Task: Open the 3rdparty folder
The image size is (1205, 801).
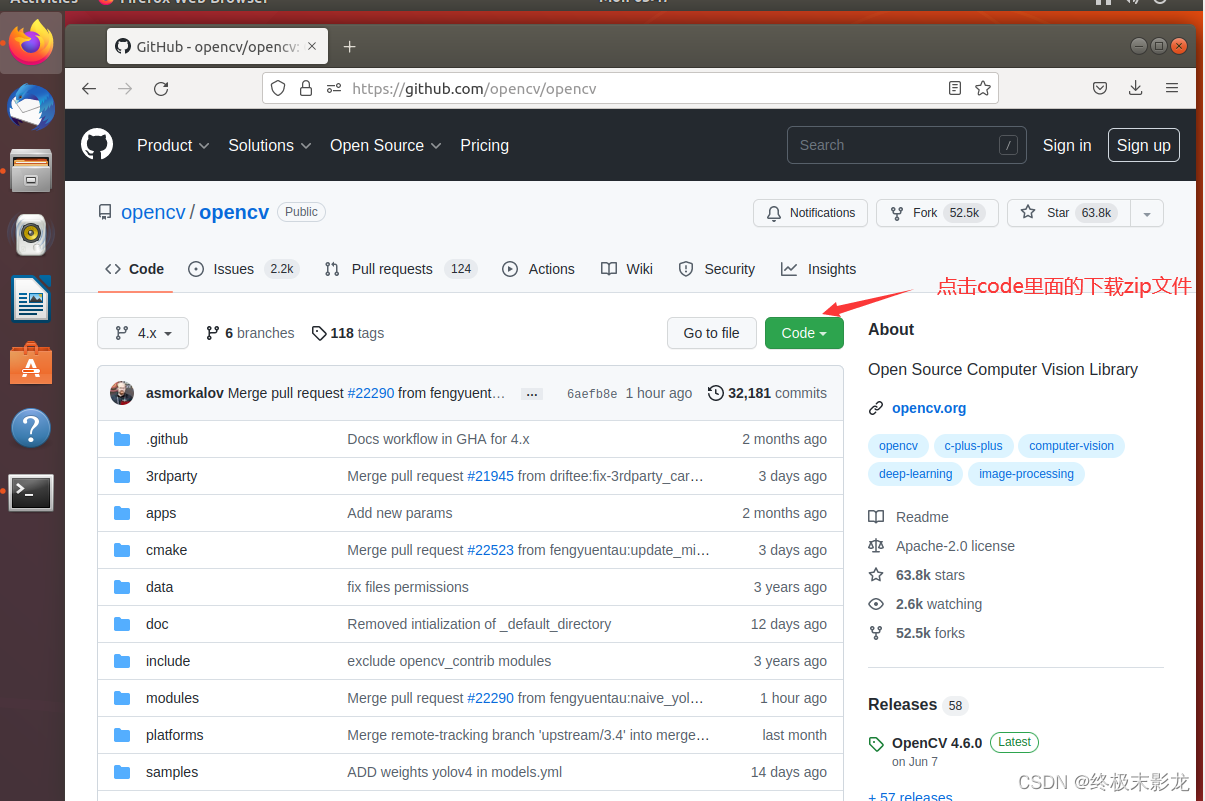Action: 171,476
